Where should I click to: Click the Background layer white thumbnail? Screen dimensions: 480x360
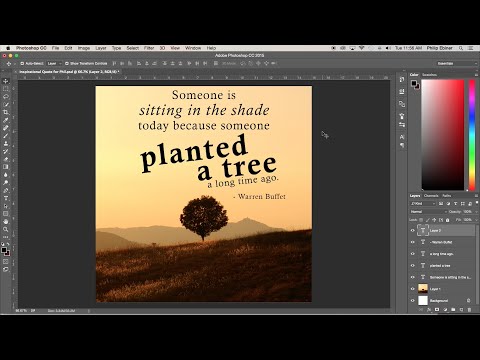[x=423, y=300]
